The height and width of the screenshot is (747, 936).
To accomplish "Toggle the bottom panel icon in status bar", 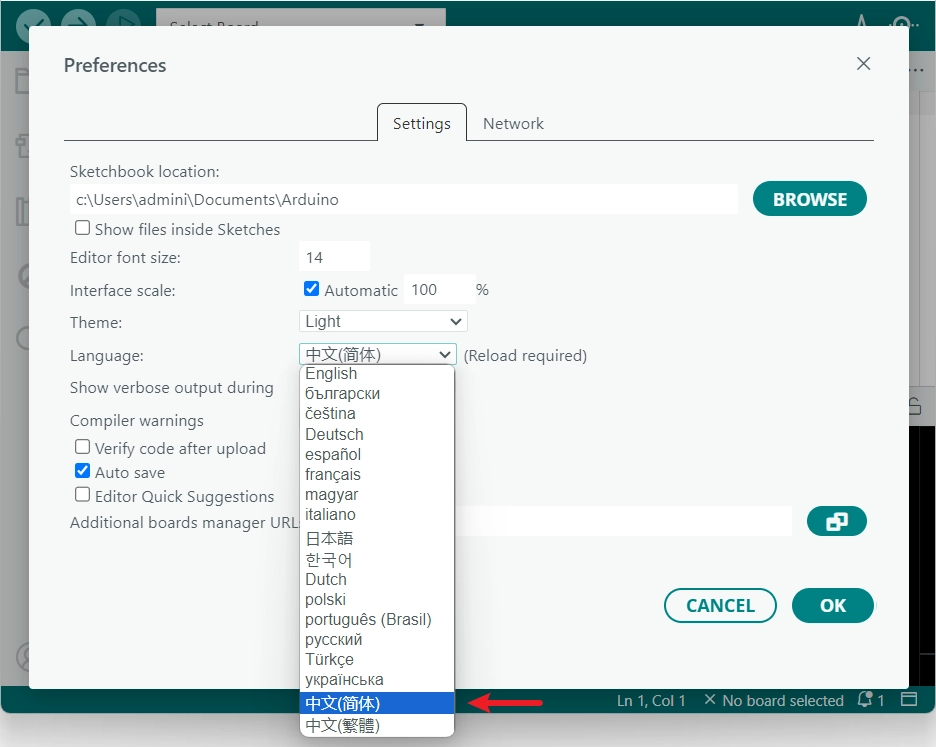I will point(908,699).
